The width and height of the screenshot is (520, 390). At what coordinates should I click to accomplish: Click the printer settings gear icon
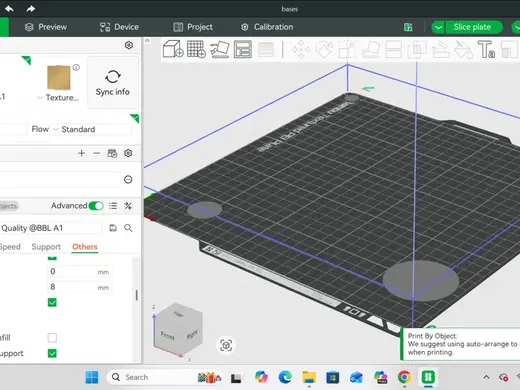(x=129, y=45)
